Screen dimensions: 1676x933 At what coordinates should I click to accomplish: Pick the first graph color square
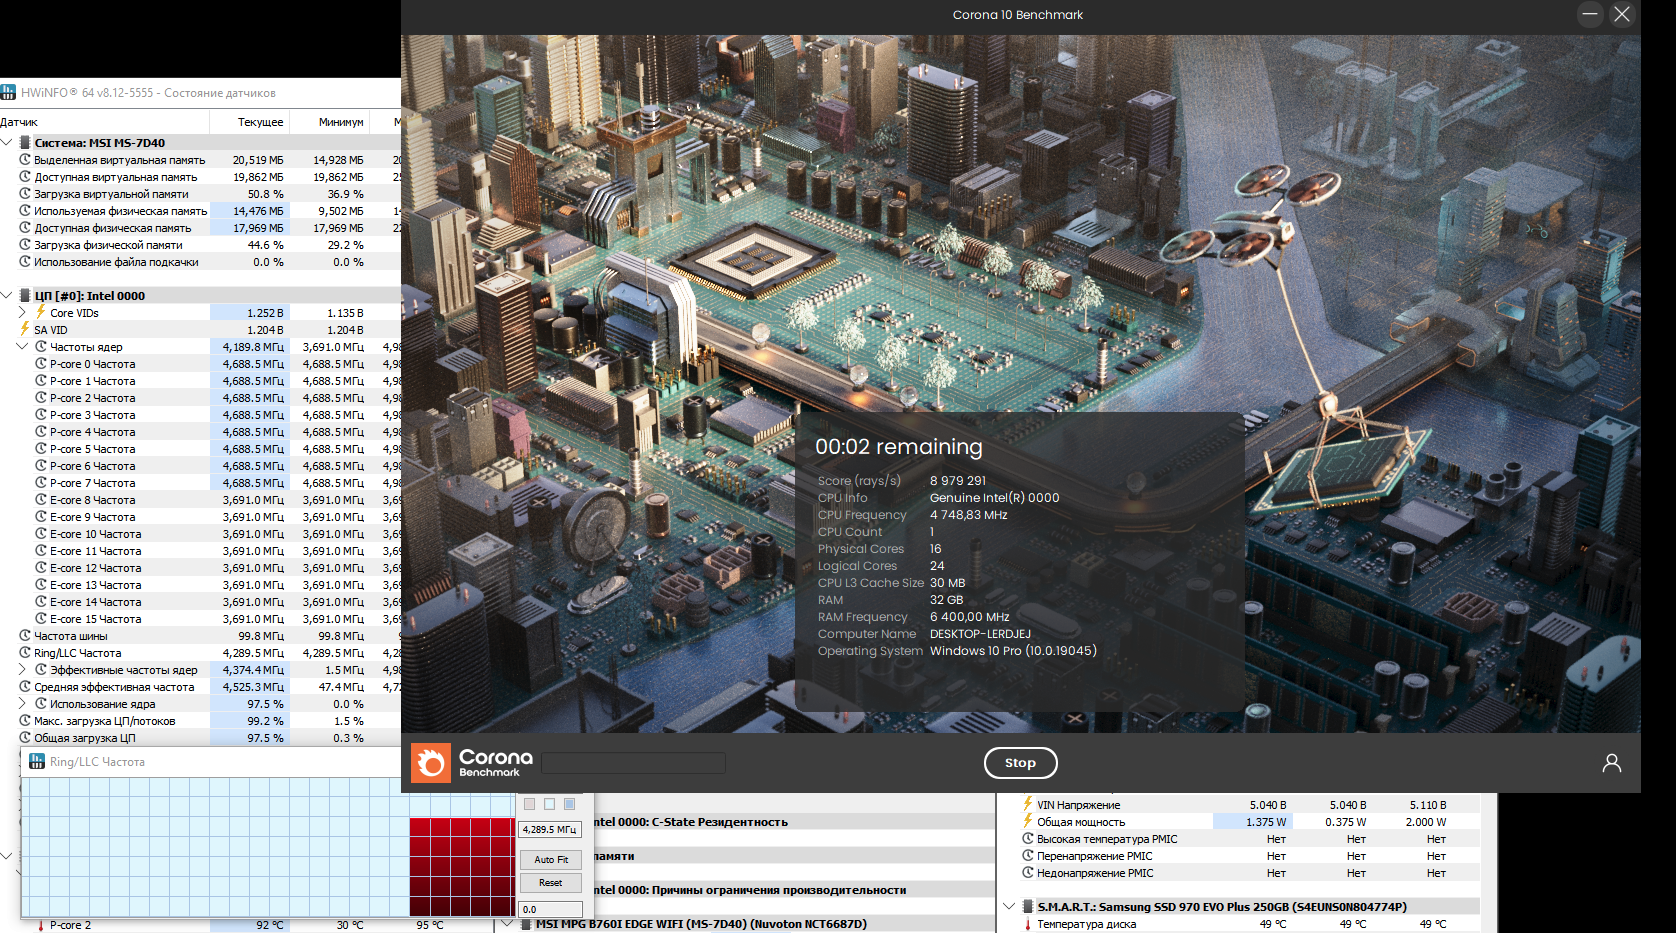[x=530, y=804]
